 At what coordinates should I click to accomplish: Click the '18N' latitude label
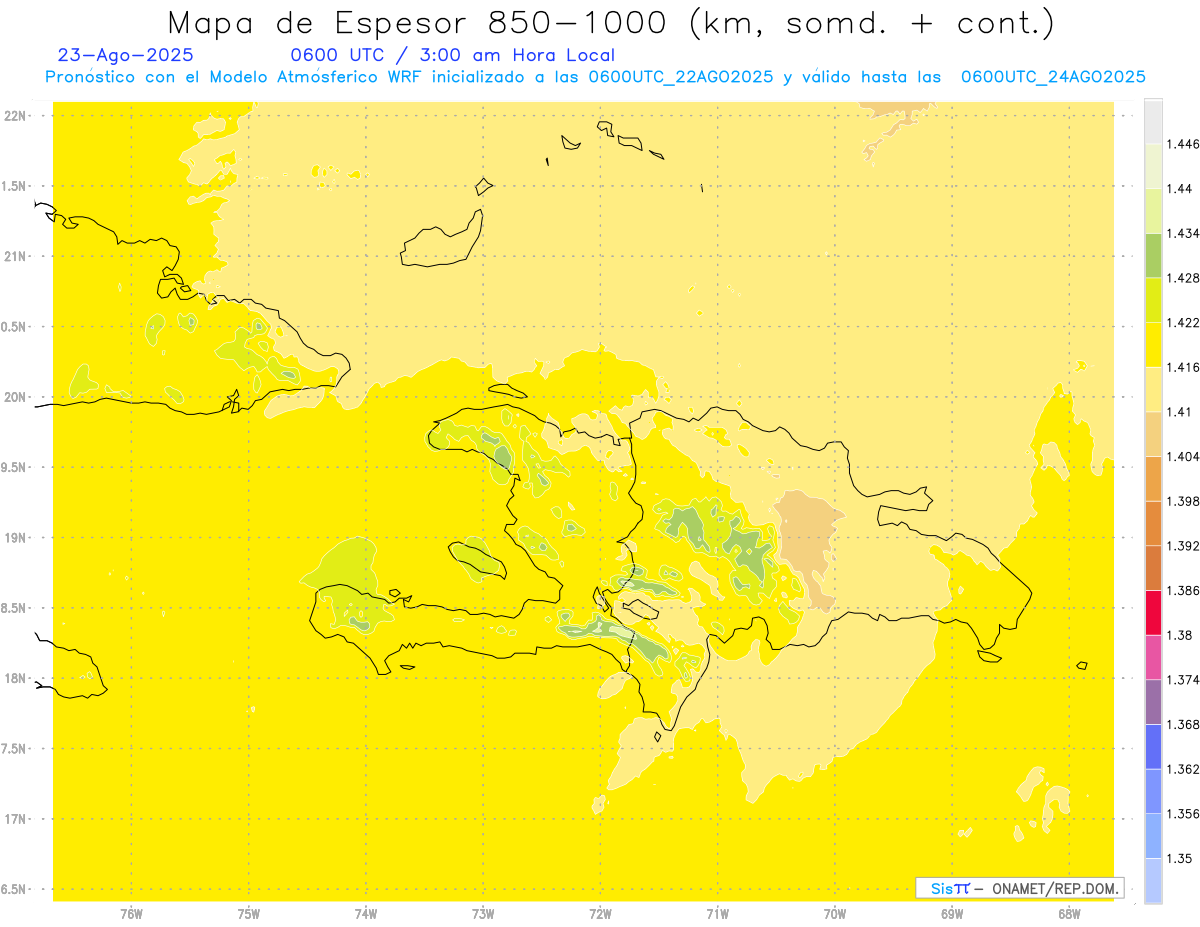(17, 678)
